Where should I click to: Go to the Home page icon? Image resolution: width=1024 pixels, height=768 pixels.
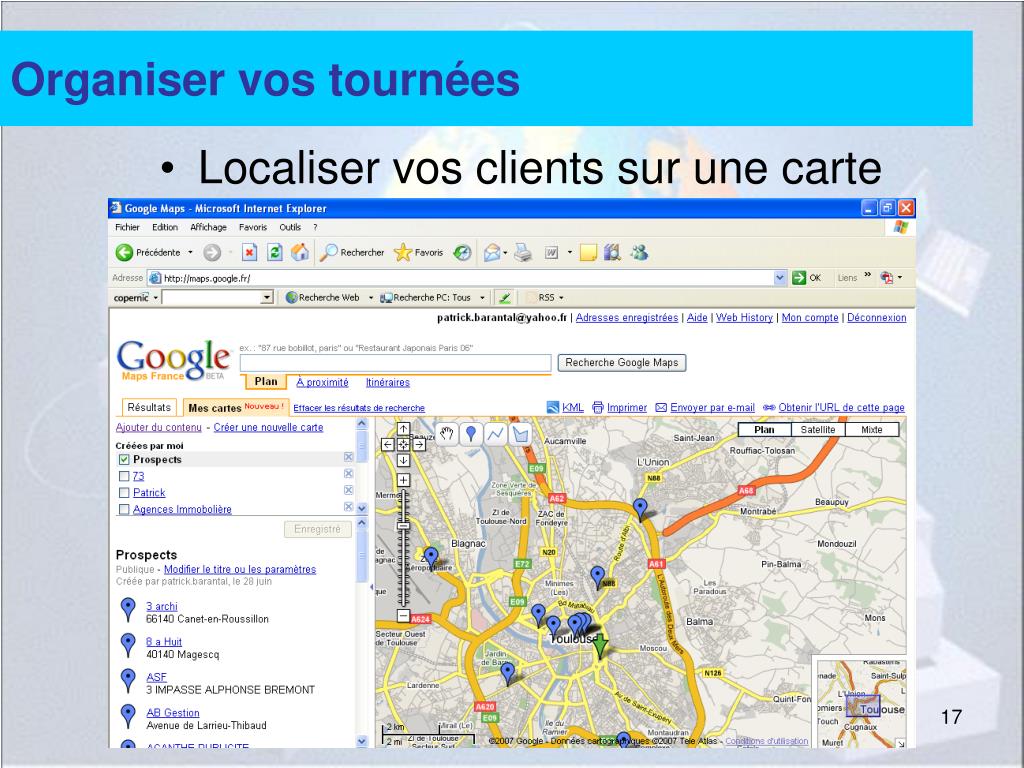(300, 252)
